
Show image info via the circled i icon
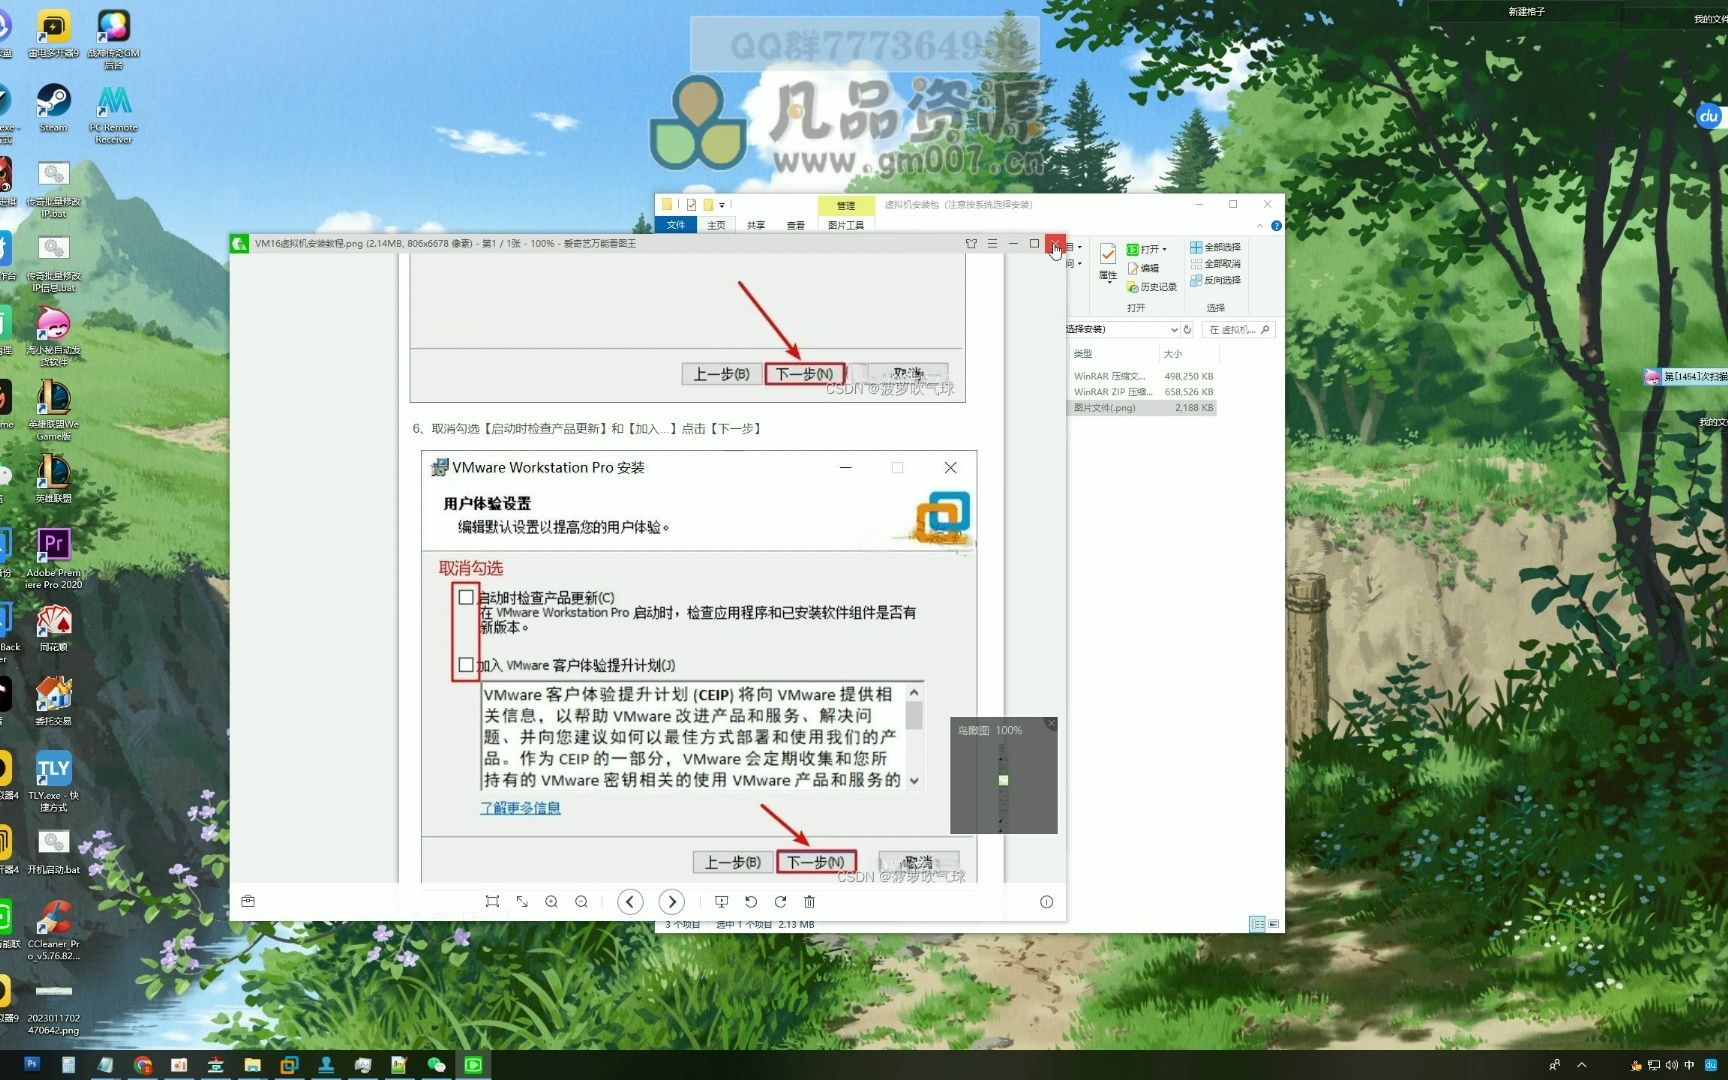1046,901
